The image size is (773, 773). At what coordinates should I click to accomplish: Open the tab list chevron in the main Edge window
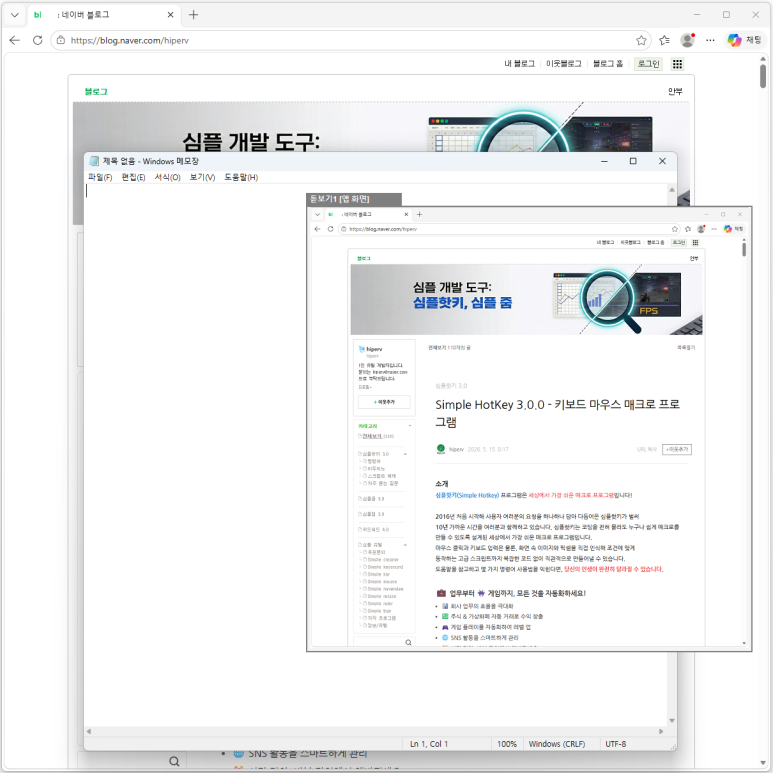point(15,15)
